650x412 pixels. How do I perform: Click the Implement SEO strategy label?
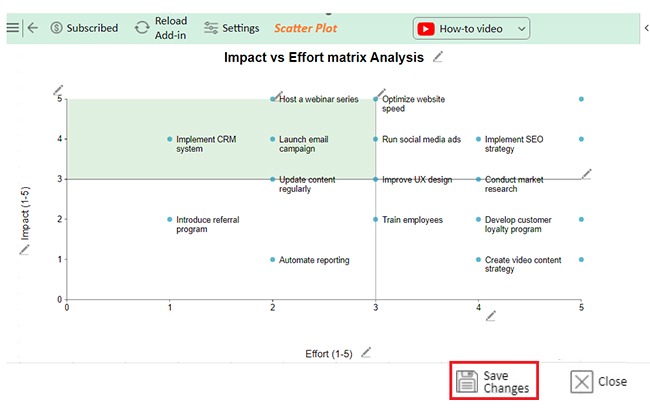click(514, 144)
